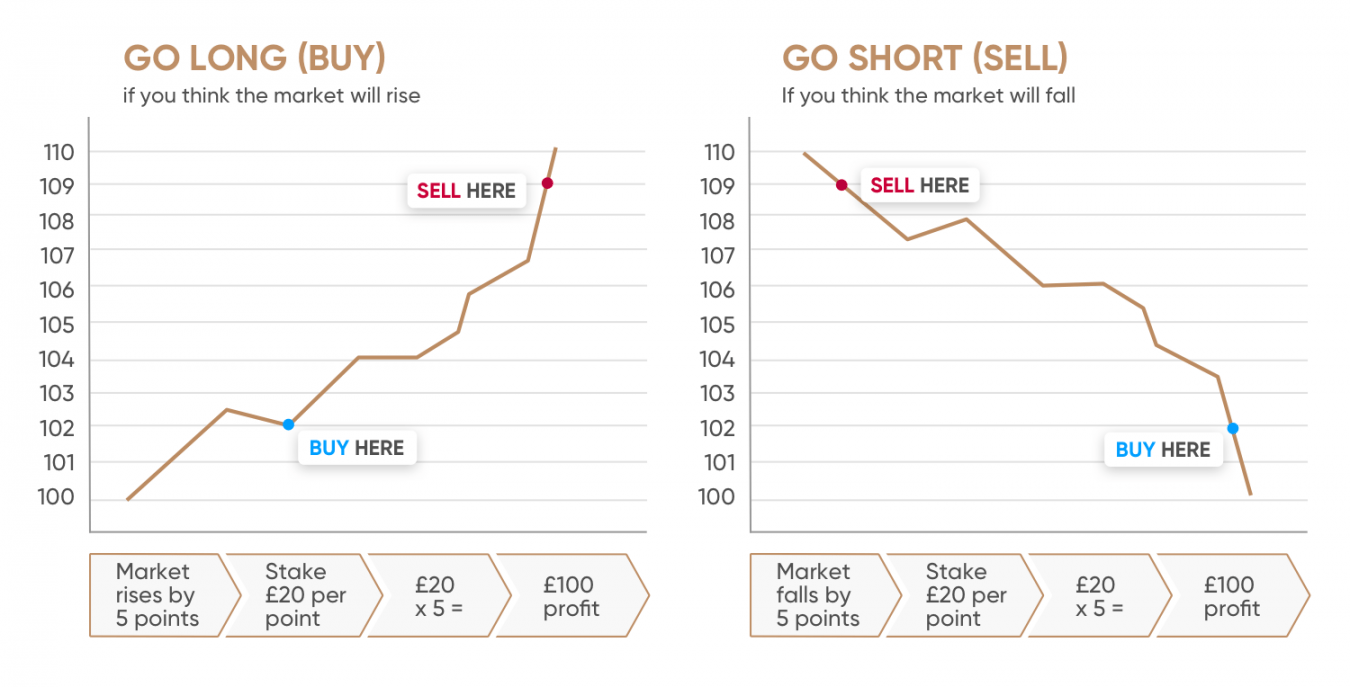Select the SELL HERE label on Go Short chart
The image size is (1350, 687).
(x=919, y=186)
